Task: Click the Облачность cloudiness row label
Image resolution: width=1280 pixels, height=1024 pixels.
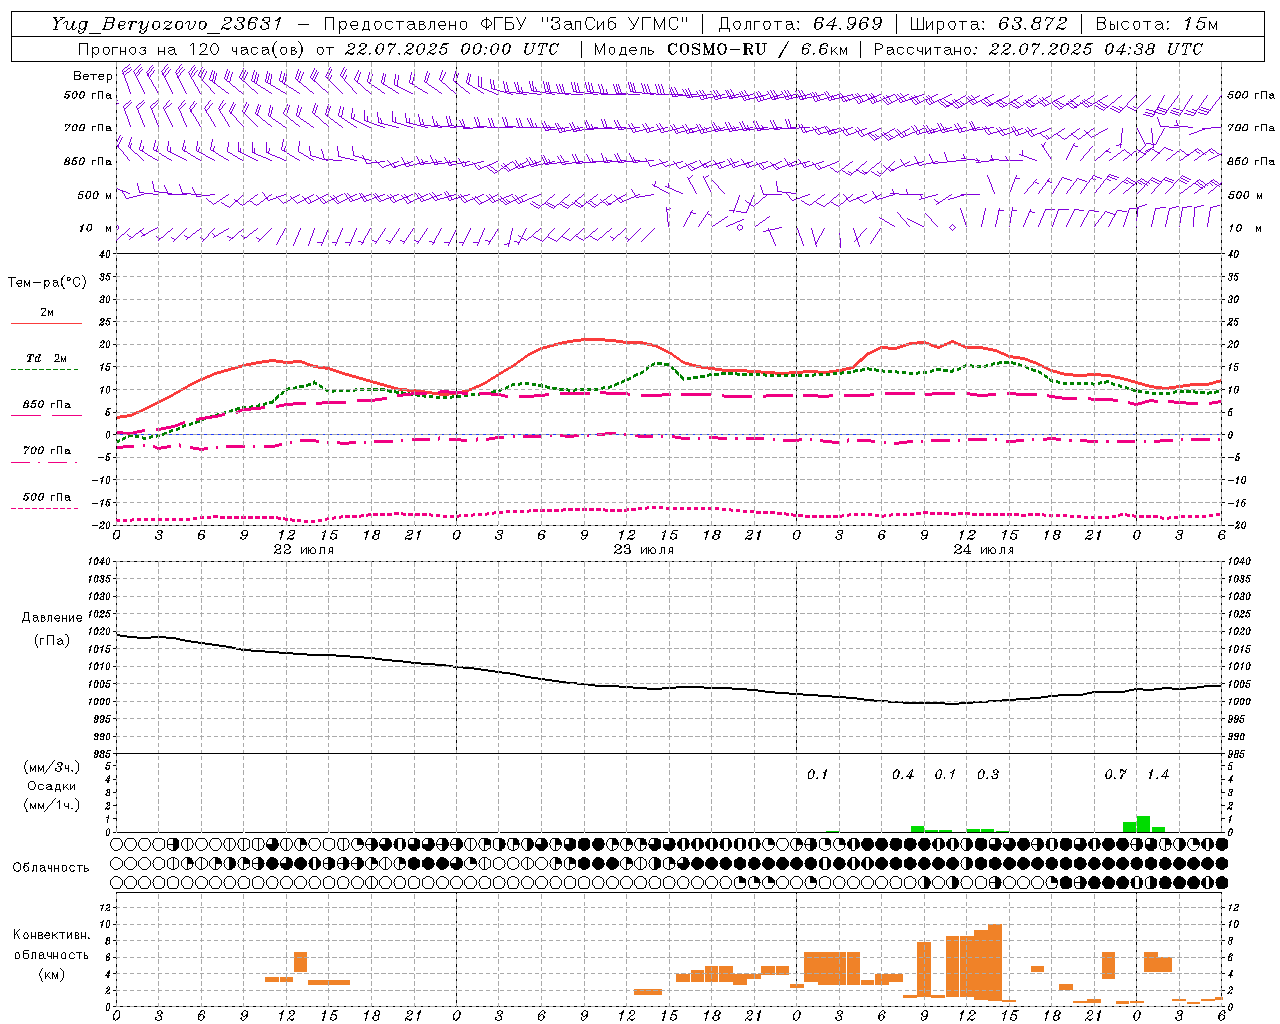Action: coord(51,867)
